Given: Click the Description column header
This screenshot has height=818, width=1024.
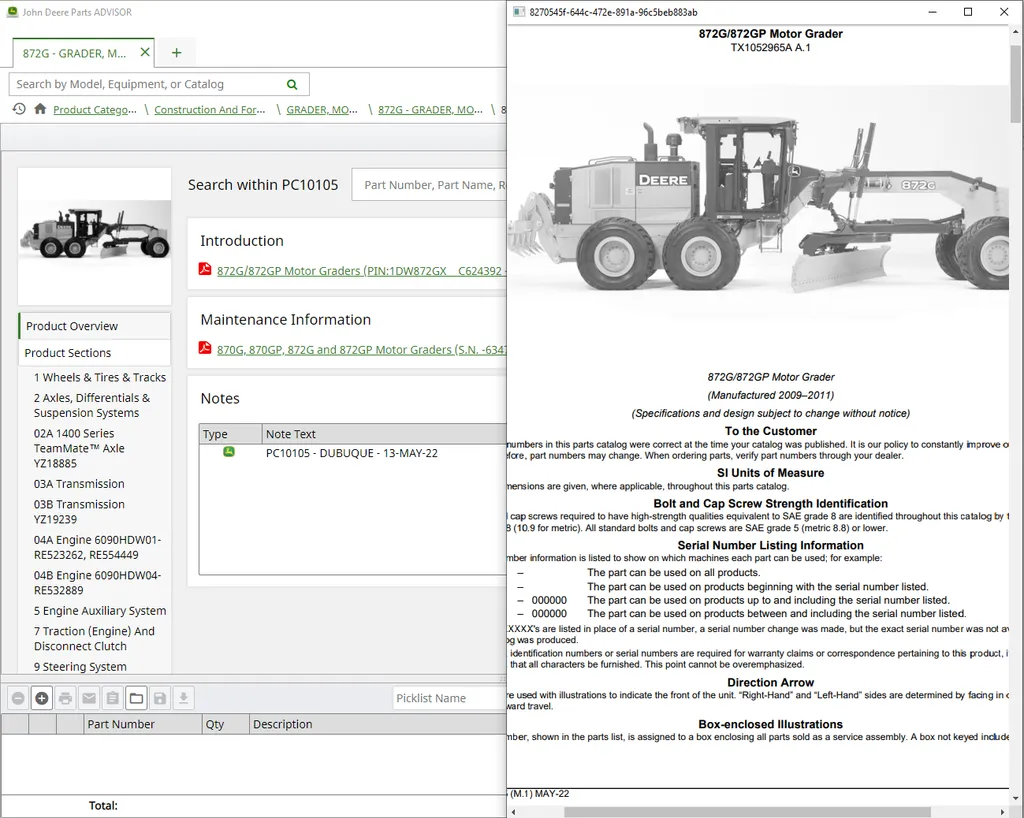Looking at the screenshot, I should coord(377,724).
